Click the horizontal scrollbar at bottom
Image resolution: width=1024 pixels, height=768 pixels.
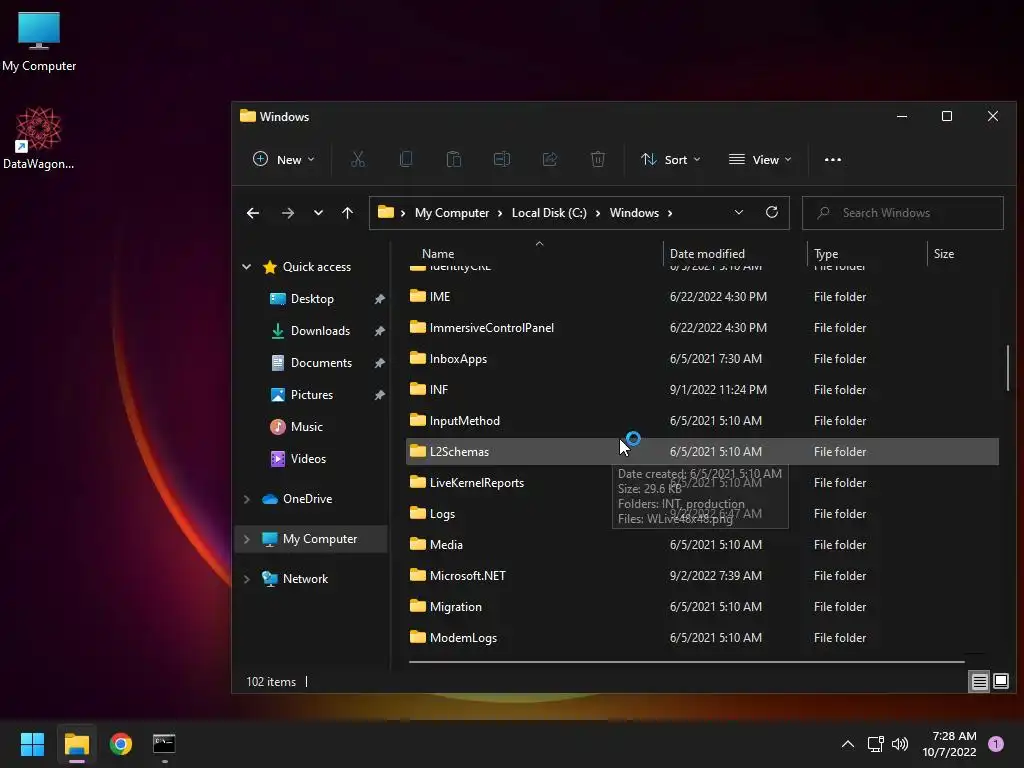click(x=686, y=662)
